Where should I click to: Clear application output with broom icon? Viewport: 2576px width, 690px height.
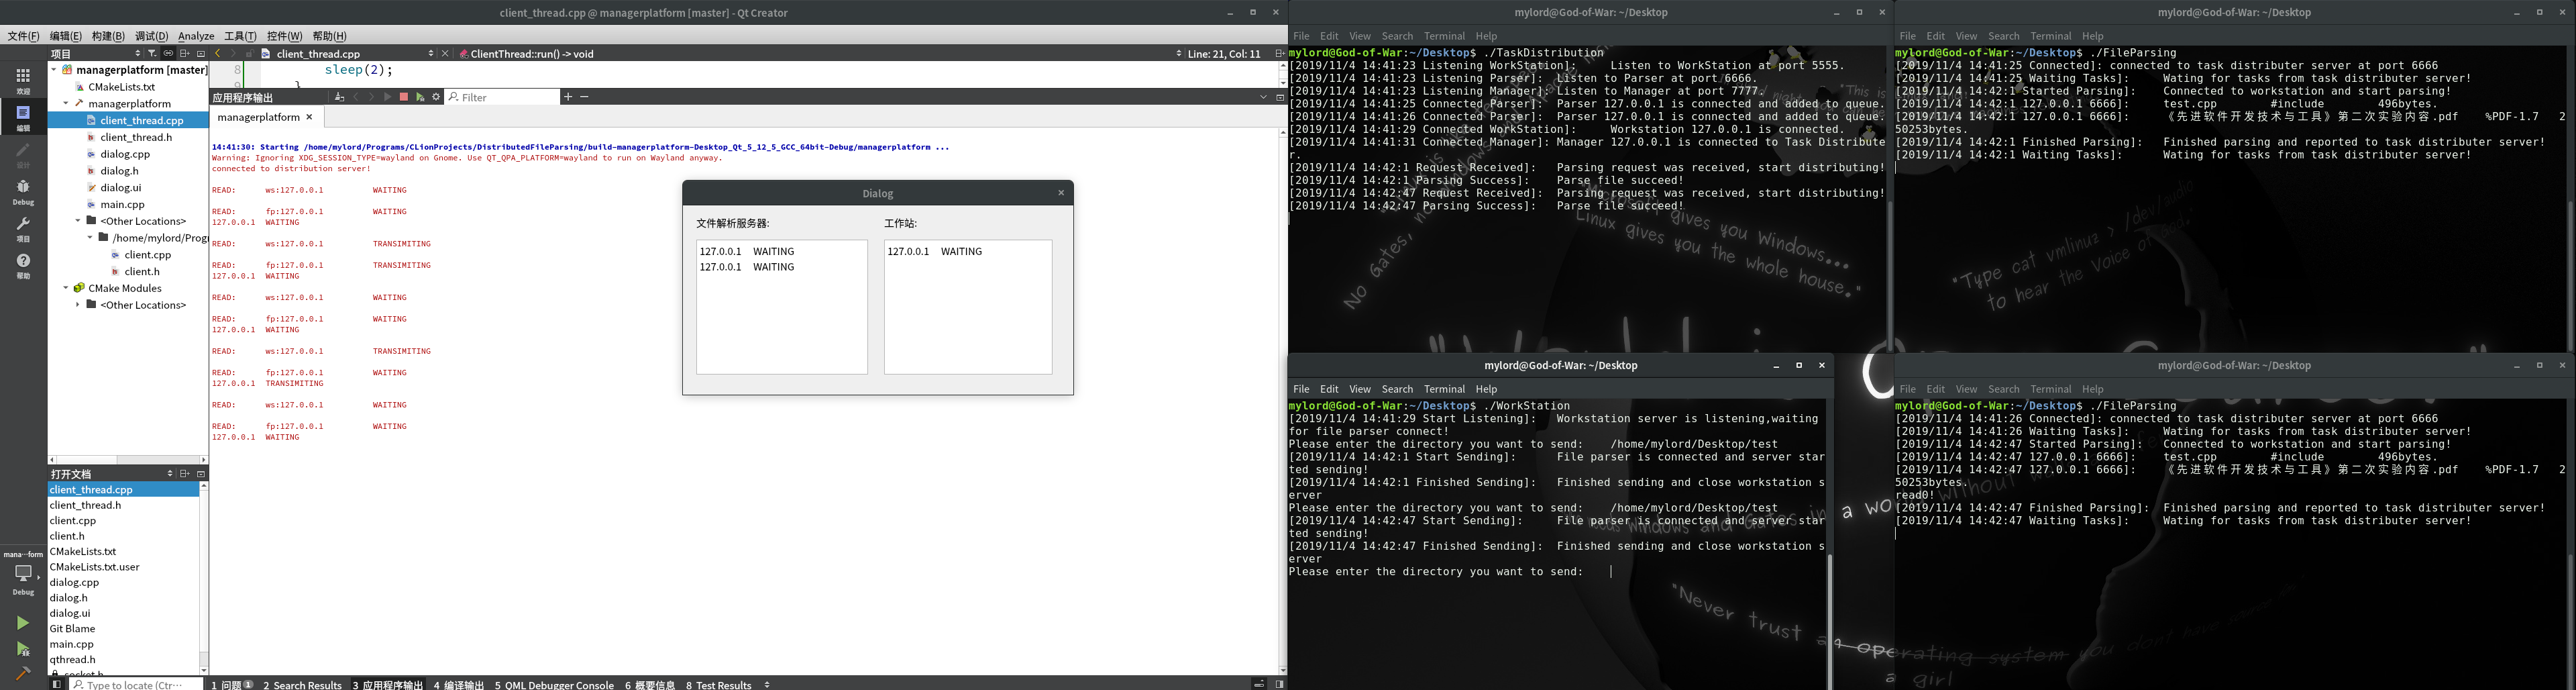click(340, 97)
